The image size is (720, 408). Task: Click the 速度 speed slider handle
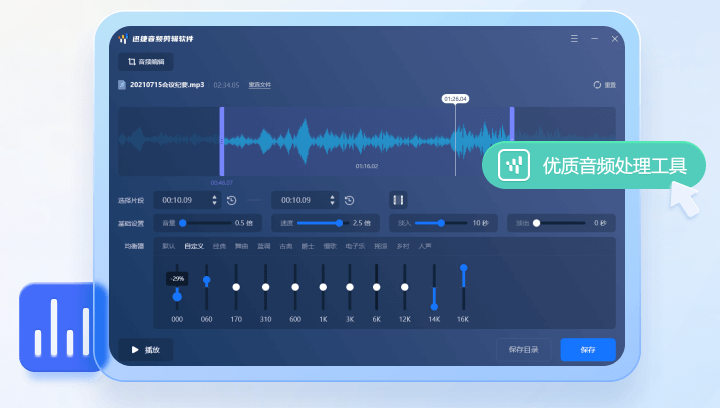[x=340, y=223]
